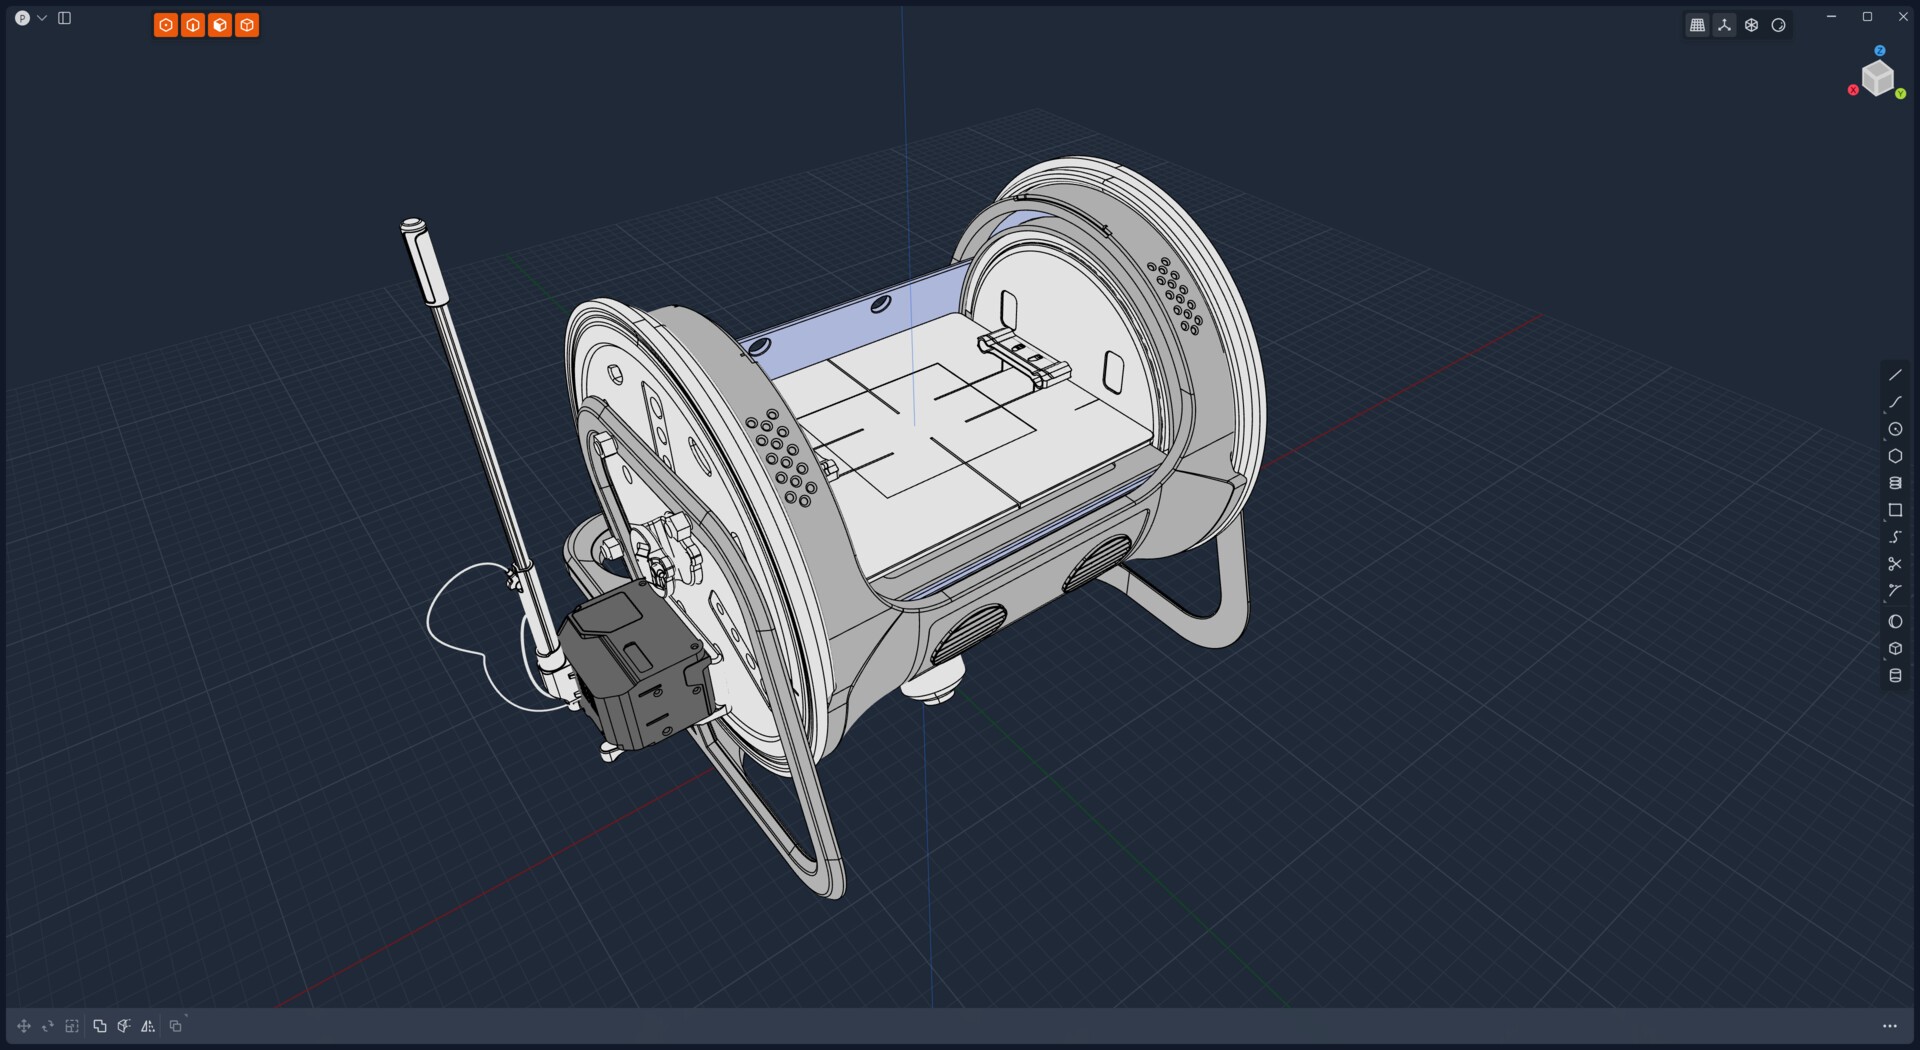Select the Sphere tool

1895,622
